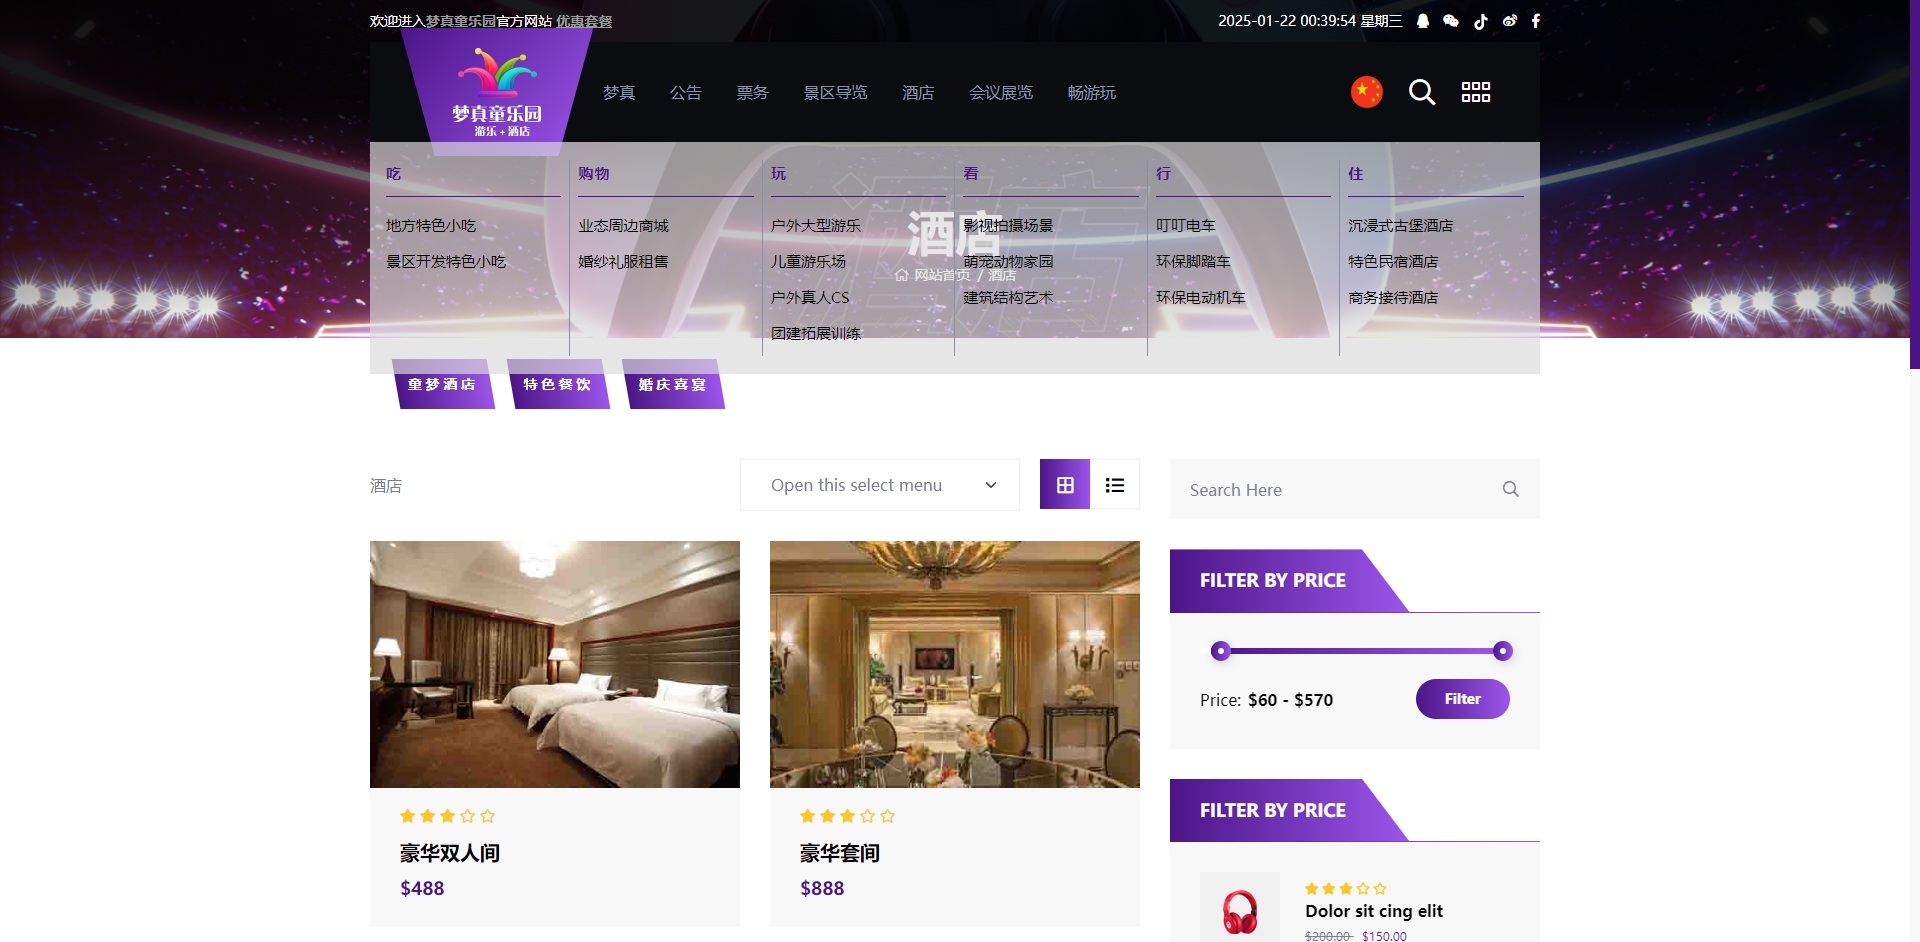Screen dimensions: 1920x942
Task: Click the home icon in breadcrumb
Action: point(902,275)
